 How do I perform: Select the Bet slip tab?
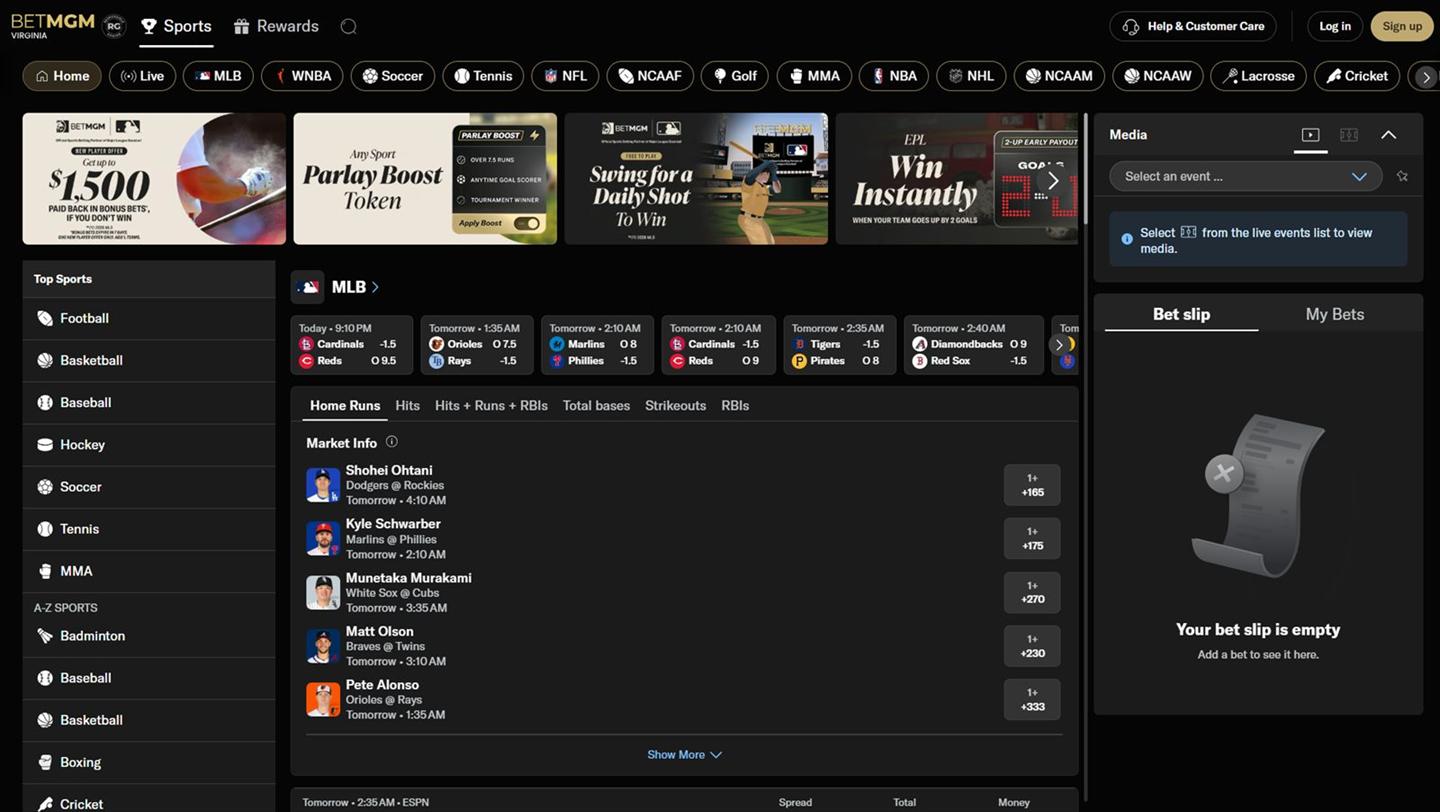[1181, 314]
